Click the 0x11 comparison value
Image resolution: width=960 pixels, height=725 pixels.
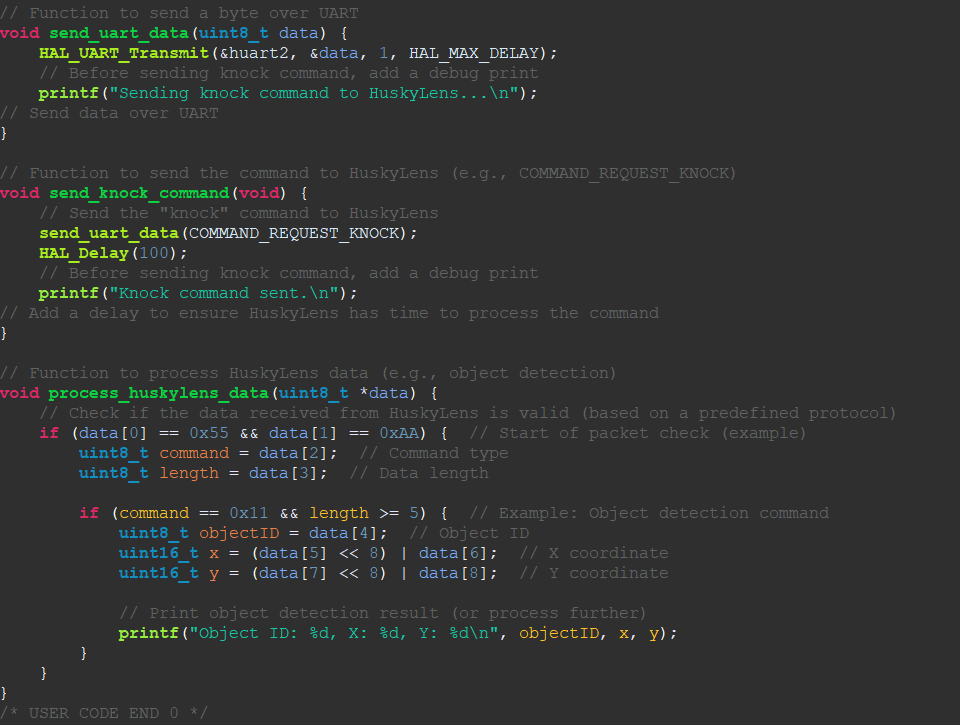tap(248, 512)
